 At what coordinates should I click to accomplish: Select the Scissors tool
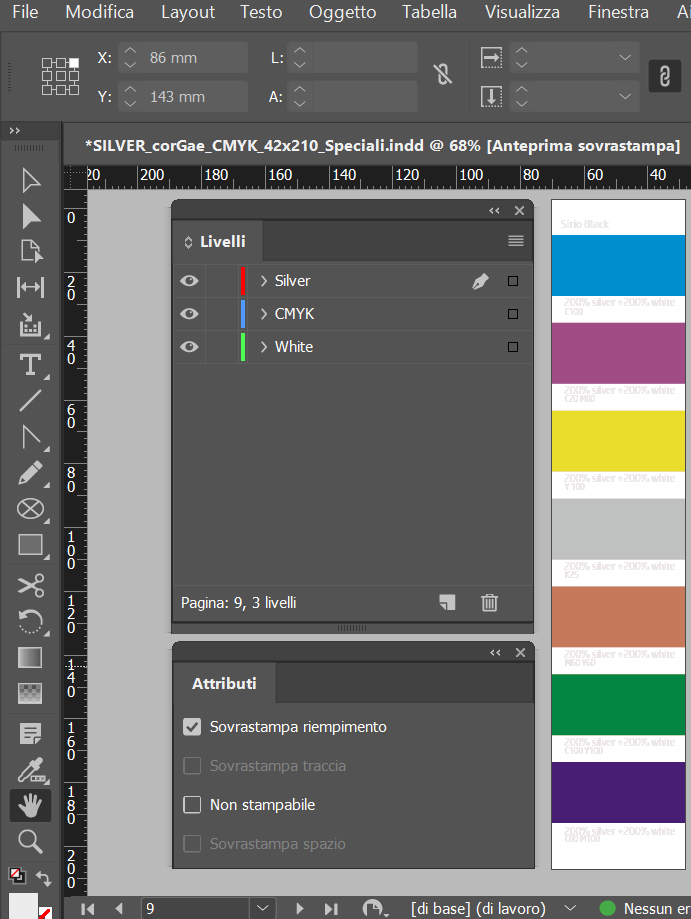pos(30,585)
